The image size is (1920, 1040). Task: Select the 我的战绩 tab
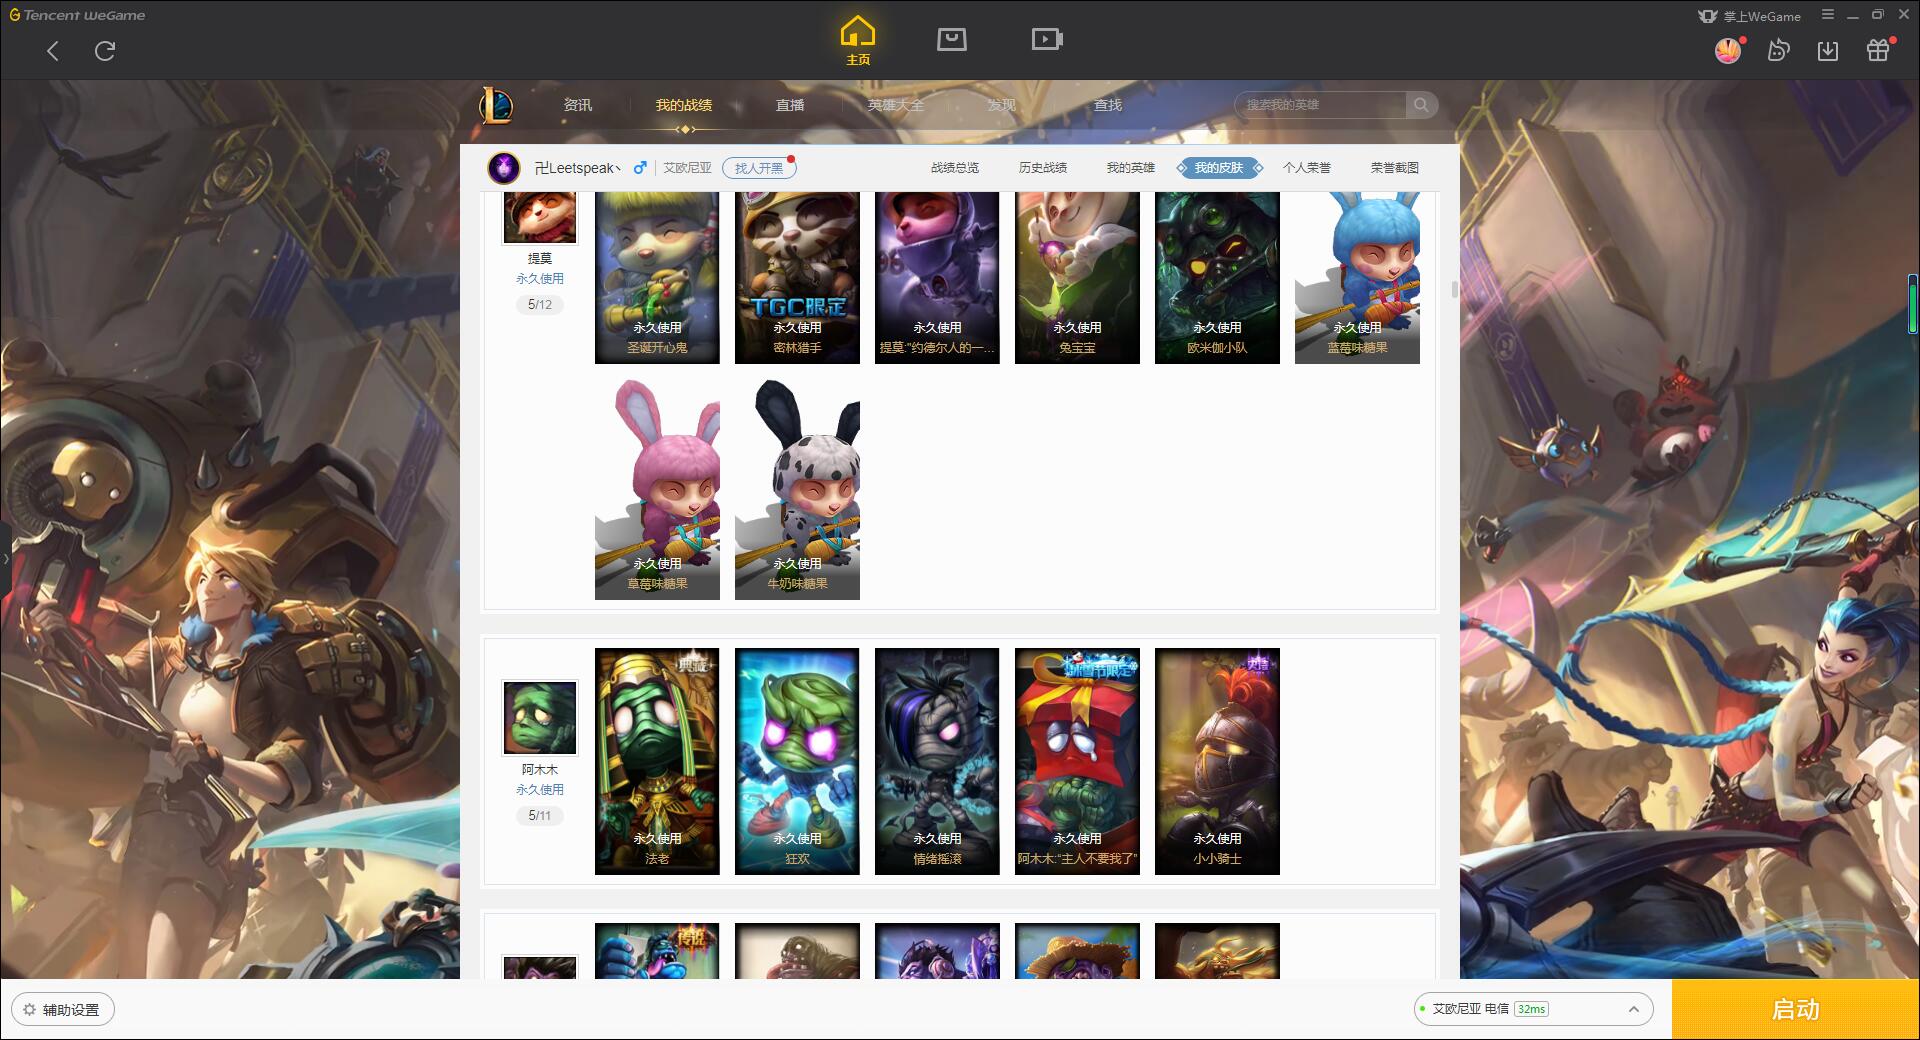click(x=684, y=105)
